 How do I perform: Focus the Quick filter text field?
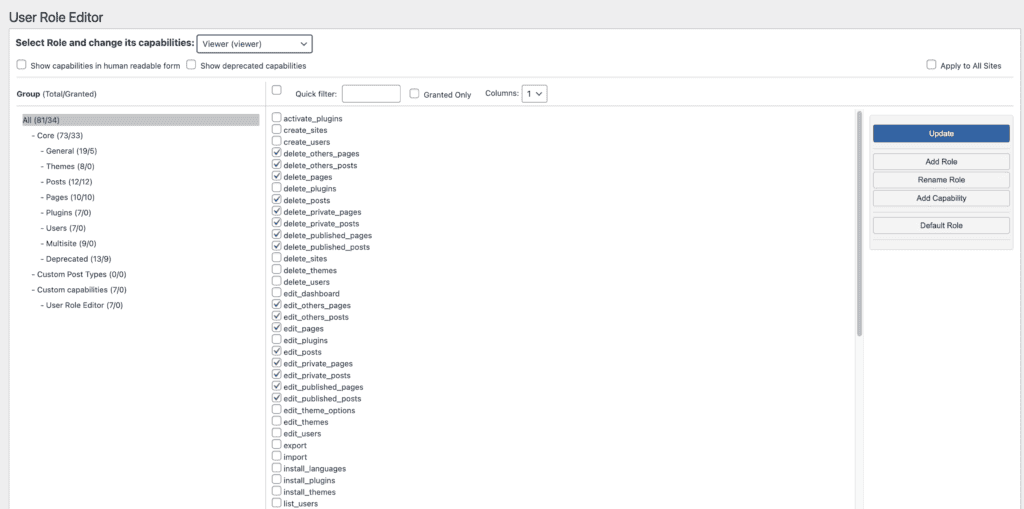(371, 93)
